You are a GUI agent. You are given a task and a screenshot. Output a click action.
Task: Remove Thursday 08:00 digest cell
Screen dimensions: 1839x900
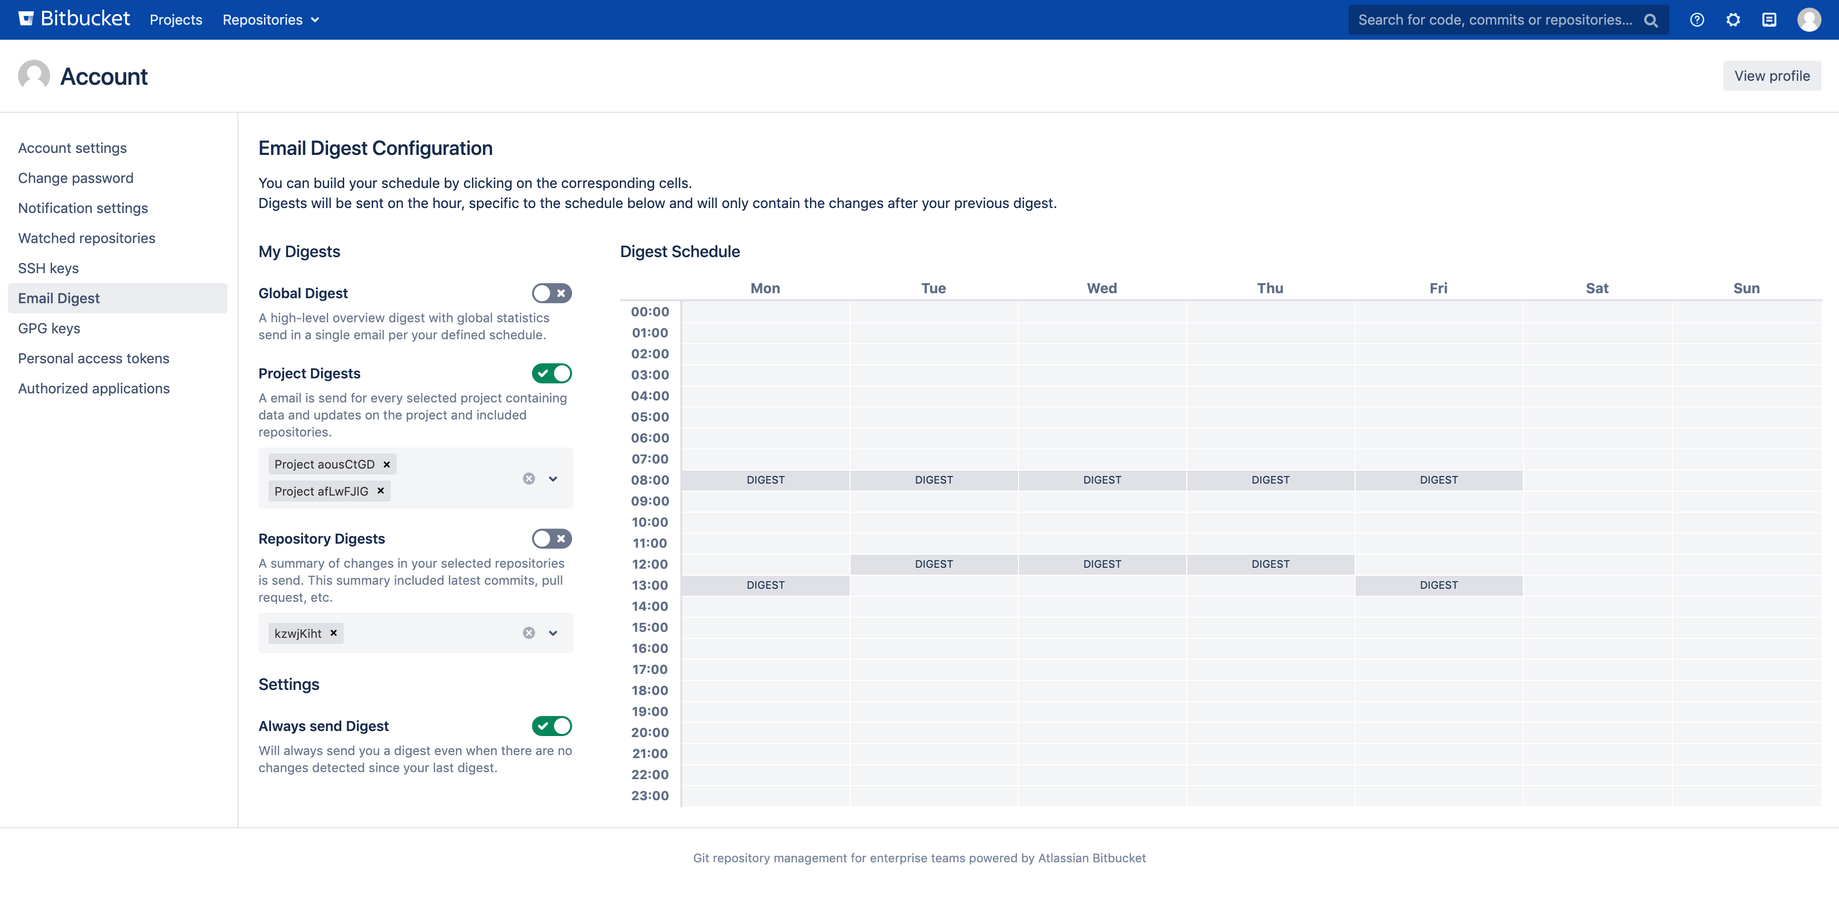tap(1270, 480)
